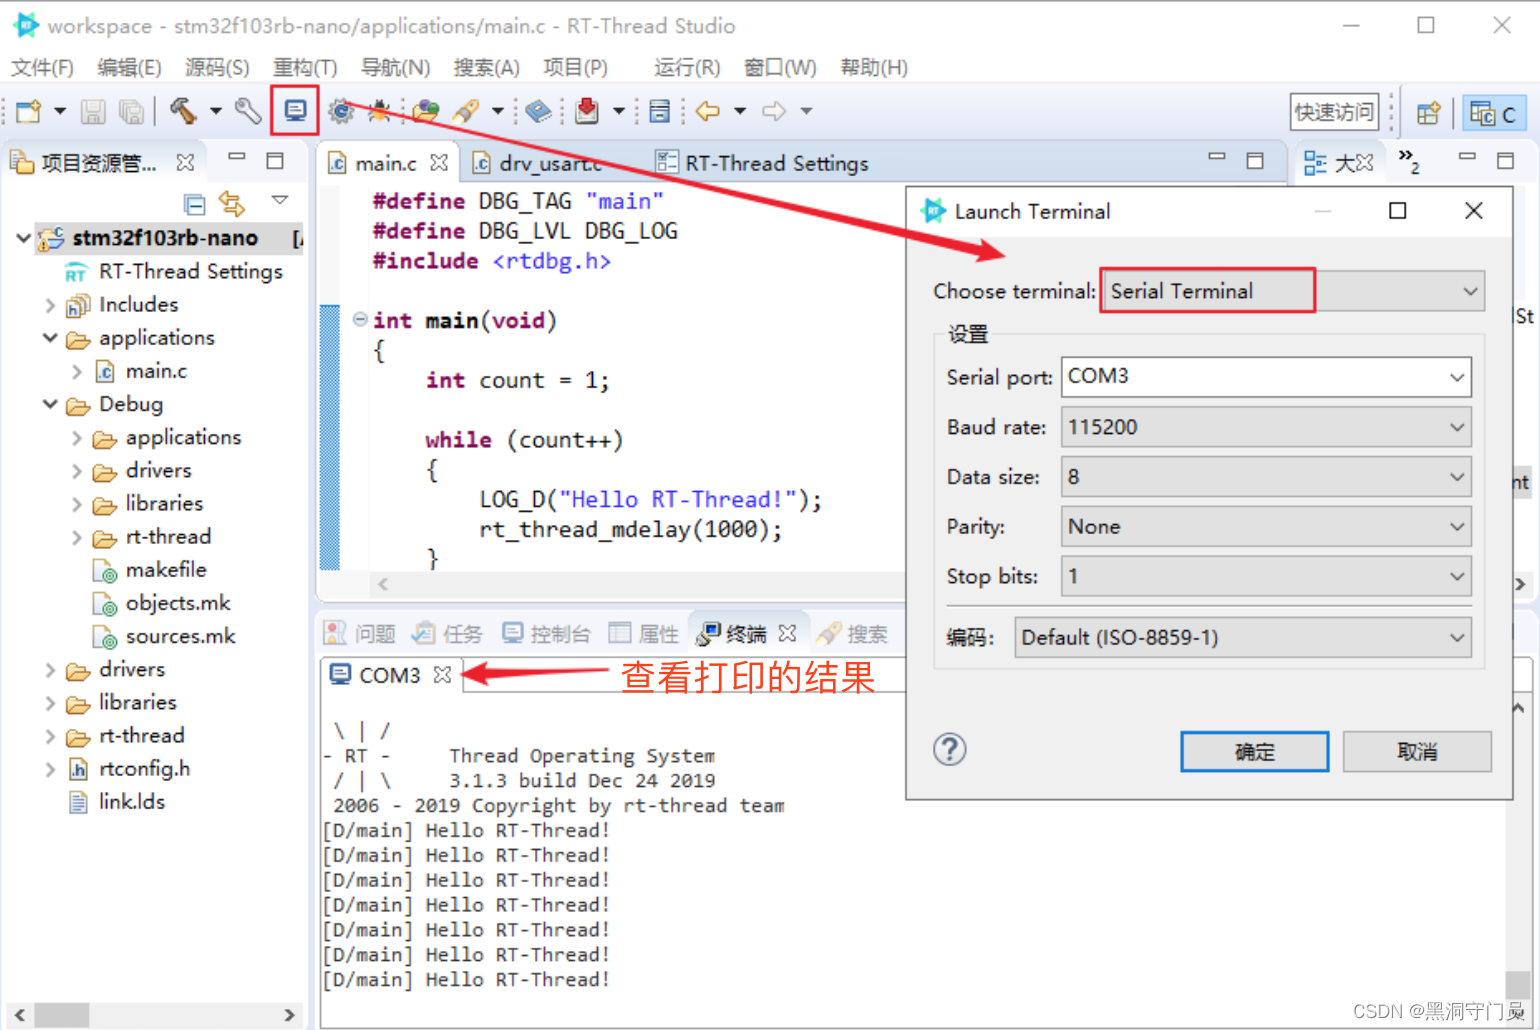Click the blue book icon in toolbar
1540x1030 pixels.
pyautogui.click(x=538, y=111)
